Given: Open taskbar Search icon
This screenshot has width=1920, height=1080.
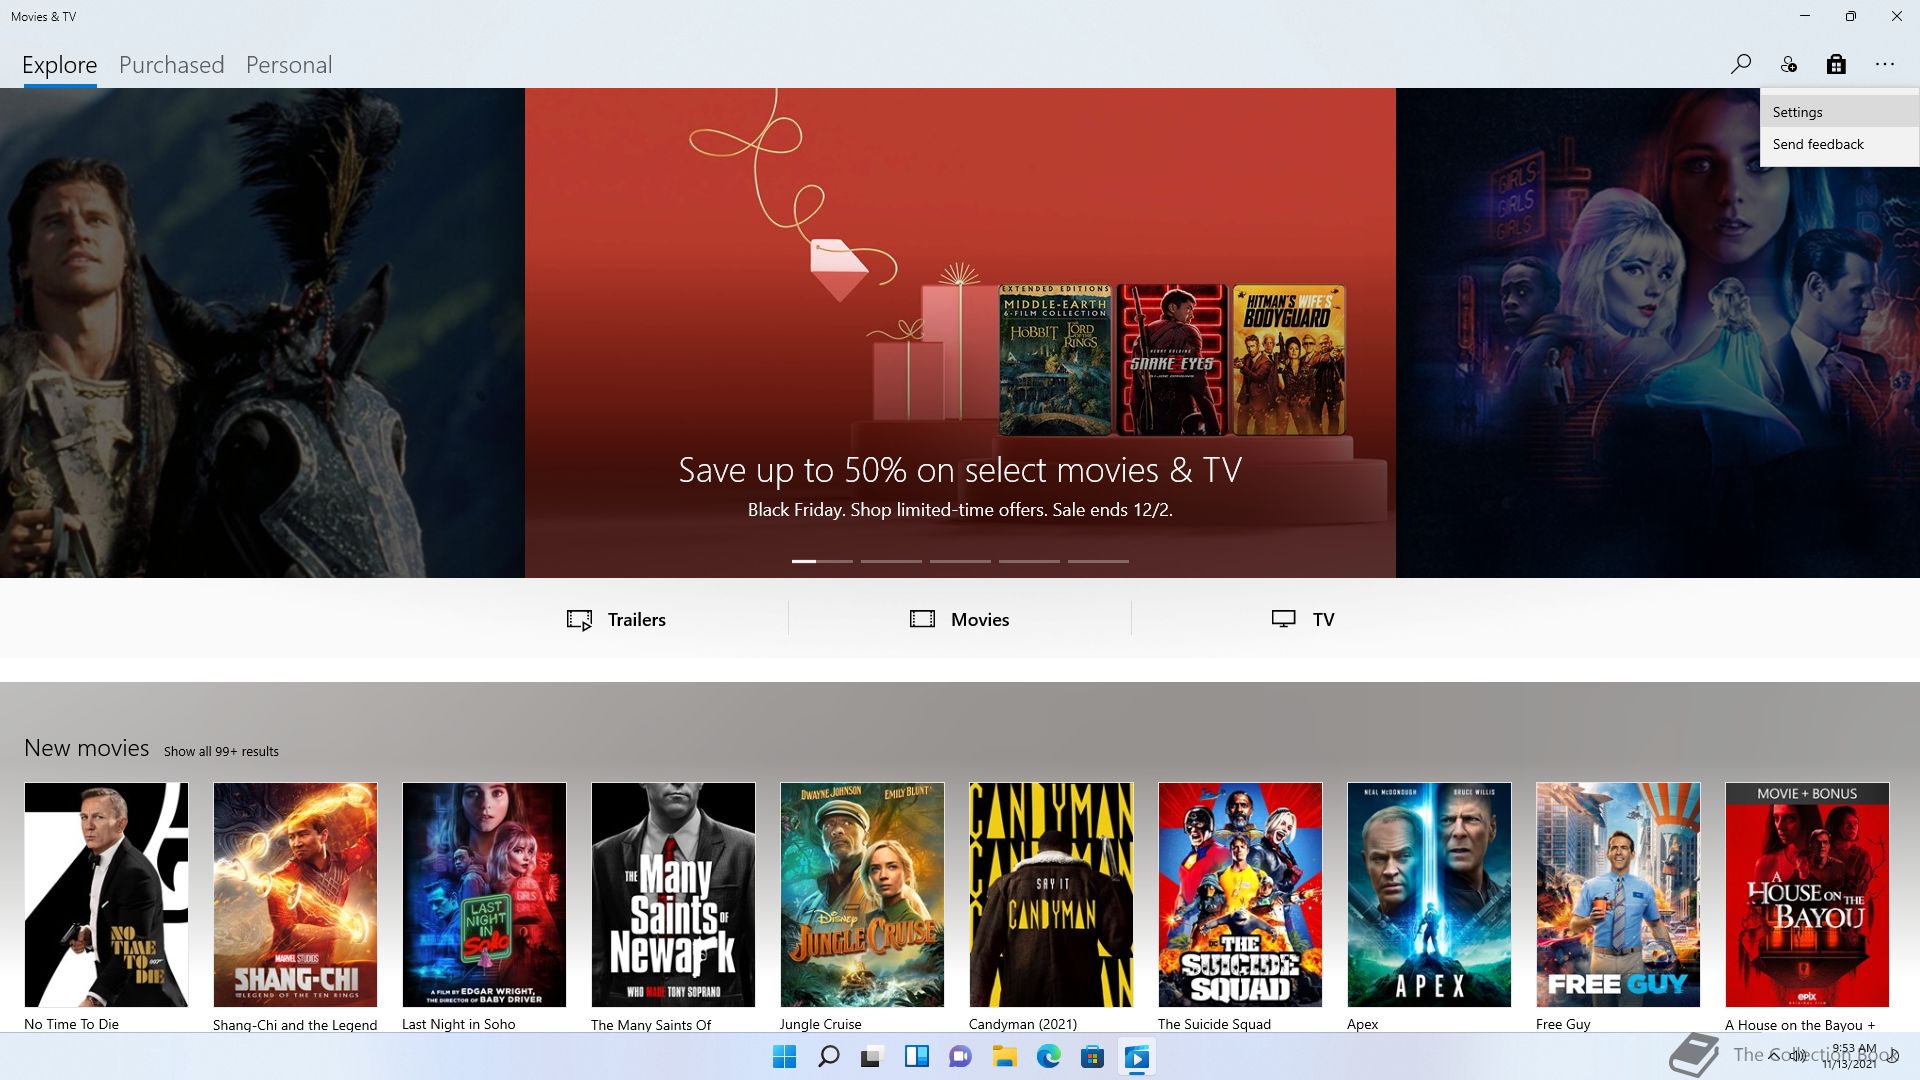Looking at the screenshot, I should click(829, 1057).
